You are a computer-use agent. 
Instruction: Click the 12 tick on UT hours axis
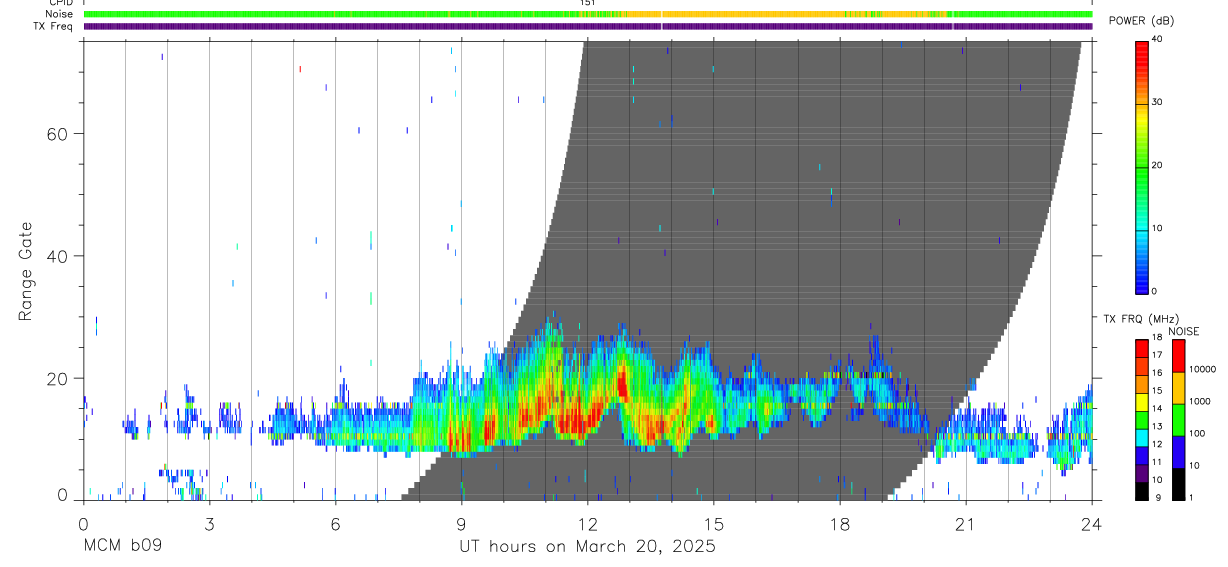click(587, 523)
